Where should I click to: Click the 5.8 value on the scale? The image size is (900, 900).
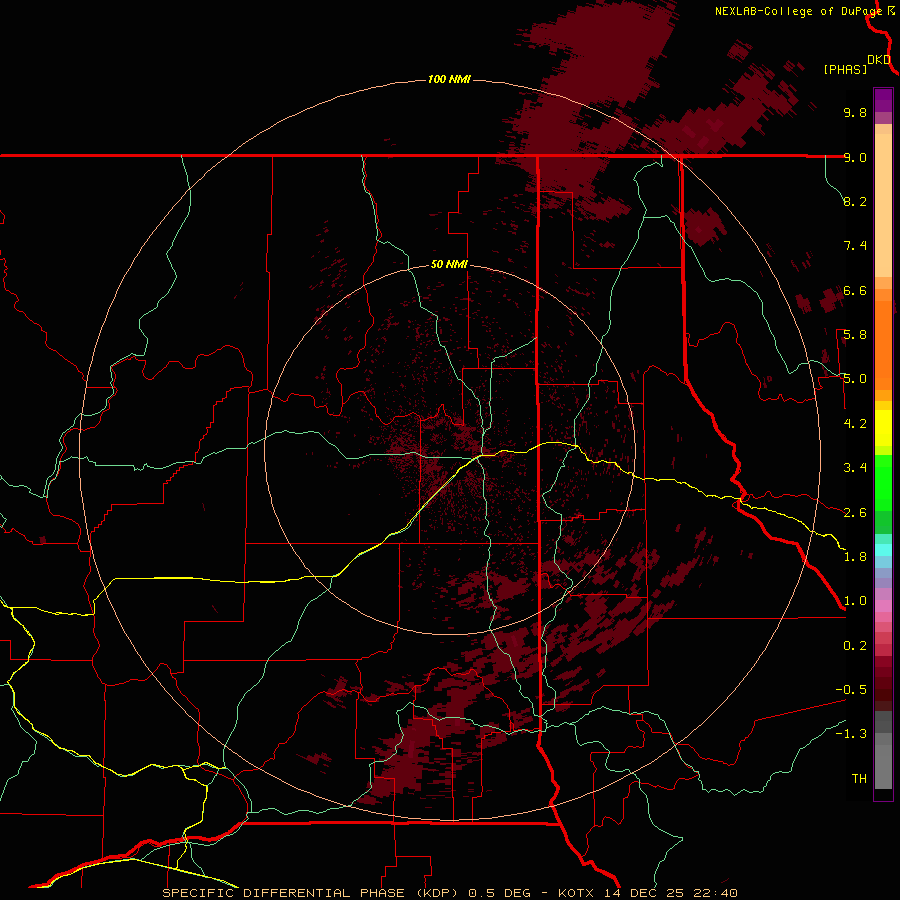point(855,335)
